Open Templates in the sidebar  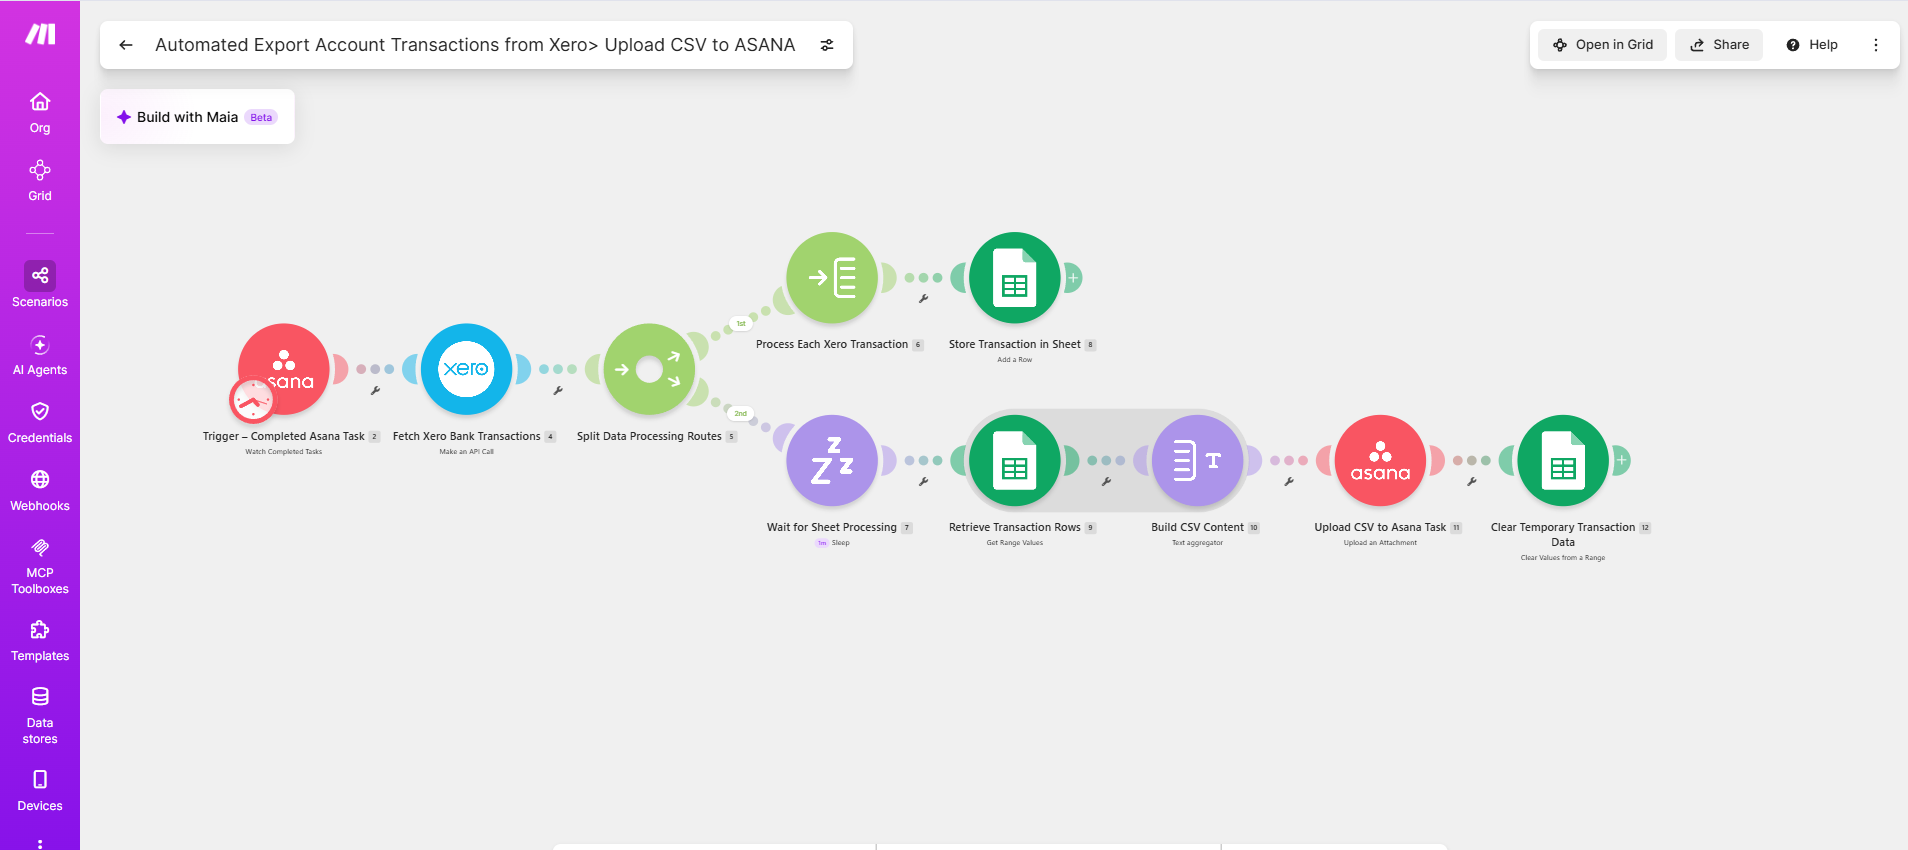click(40, 641)
